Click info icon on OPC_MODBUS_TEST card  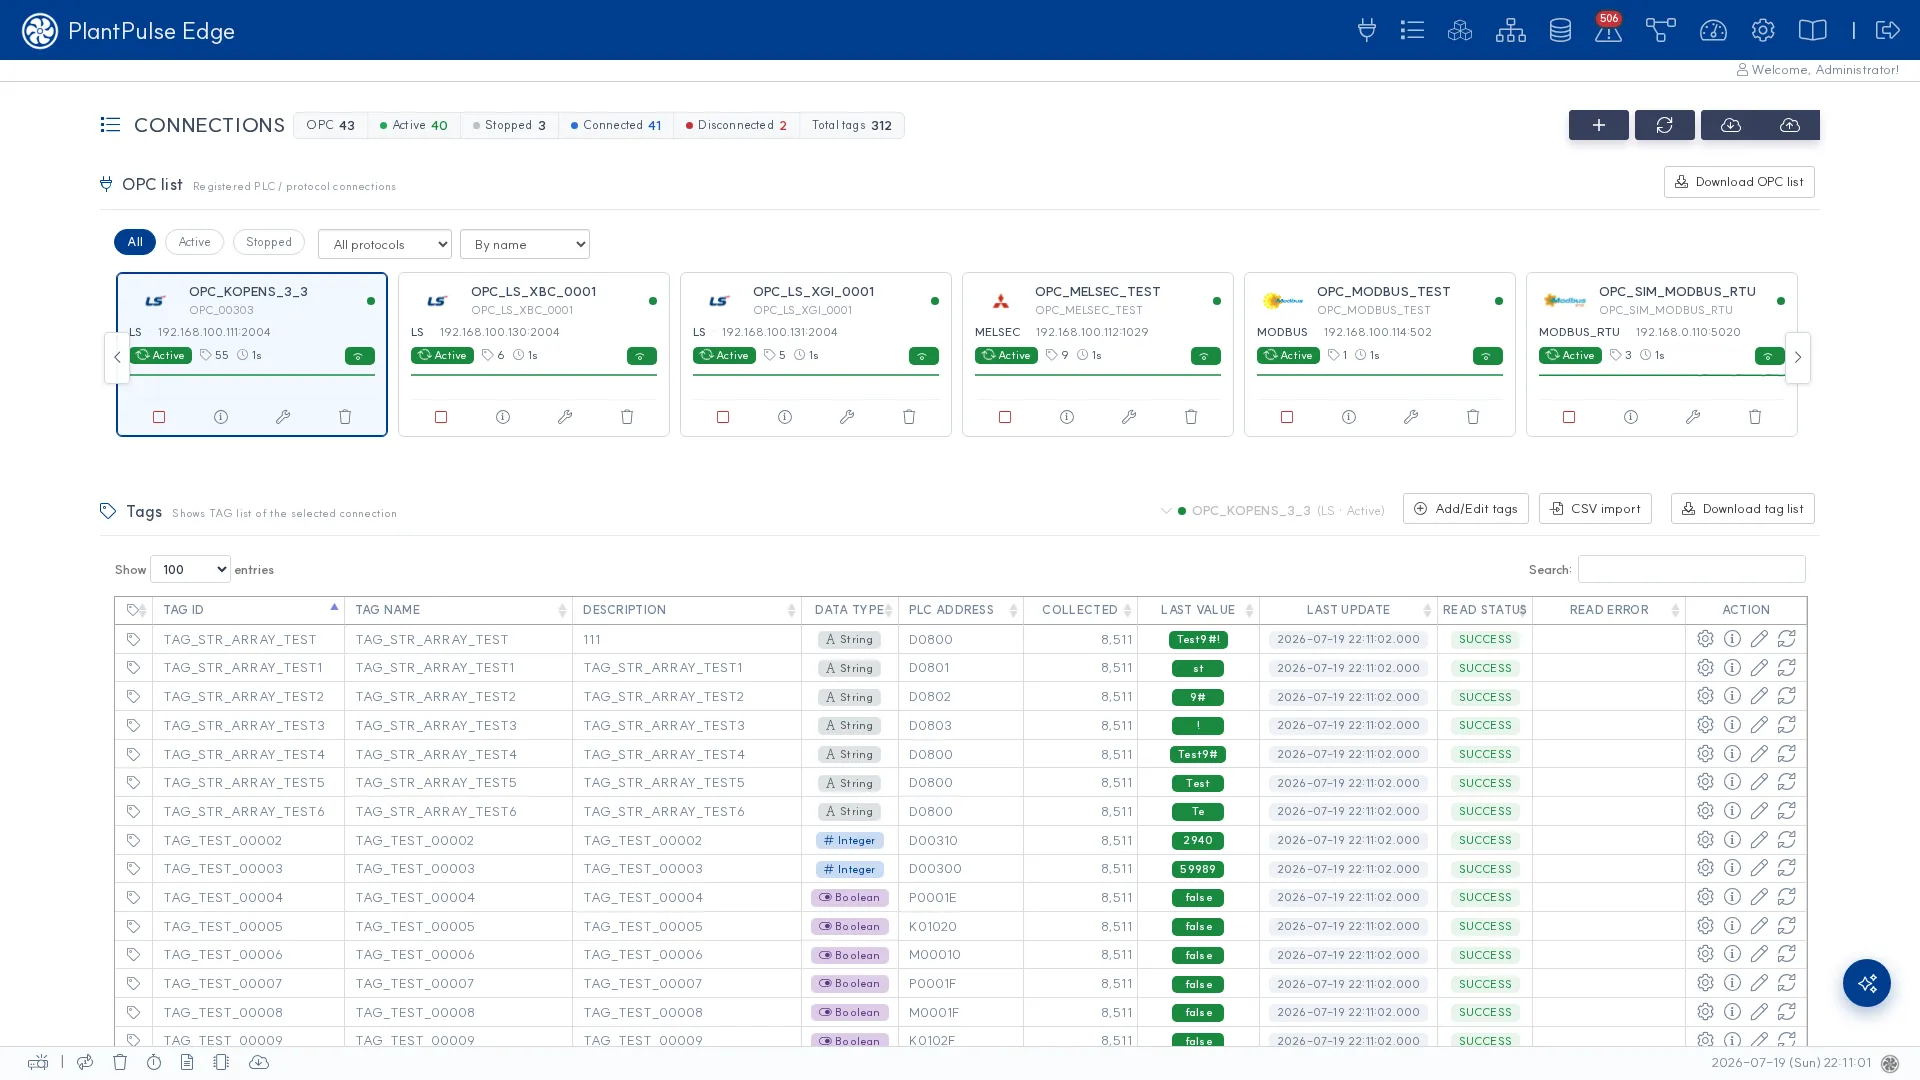[1349, 417]
